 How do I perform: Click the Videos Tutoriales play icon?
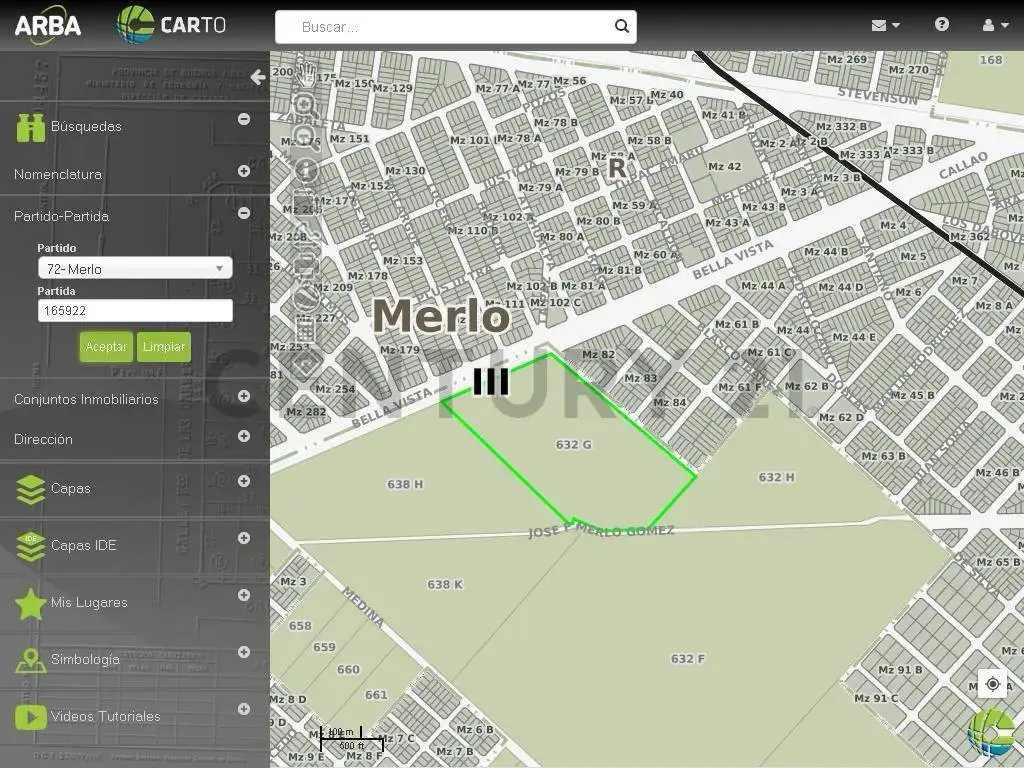click(31, 717)
